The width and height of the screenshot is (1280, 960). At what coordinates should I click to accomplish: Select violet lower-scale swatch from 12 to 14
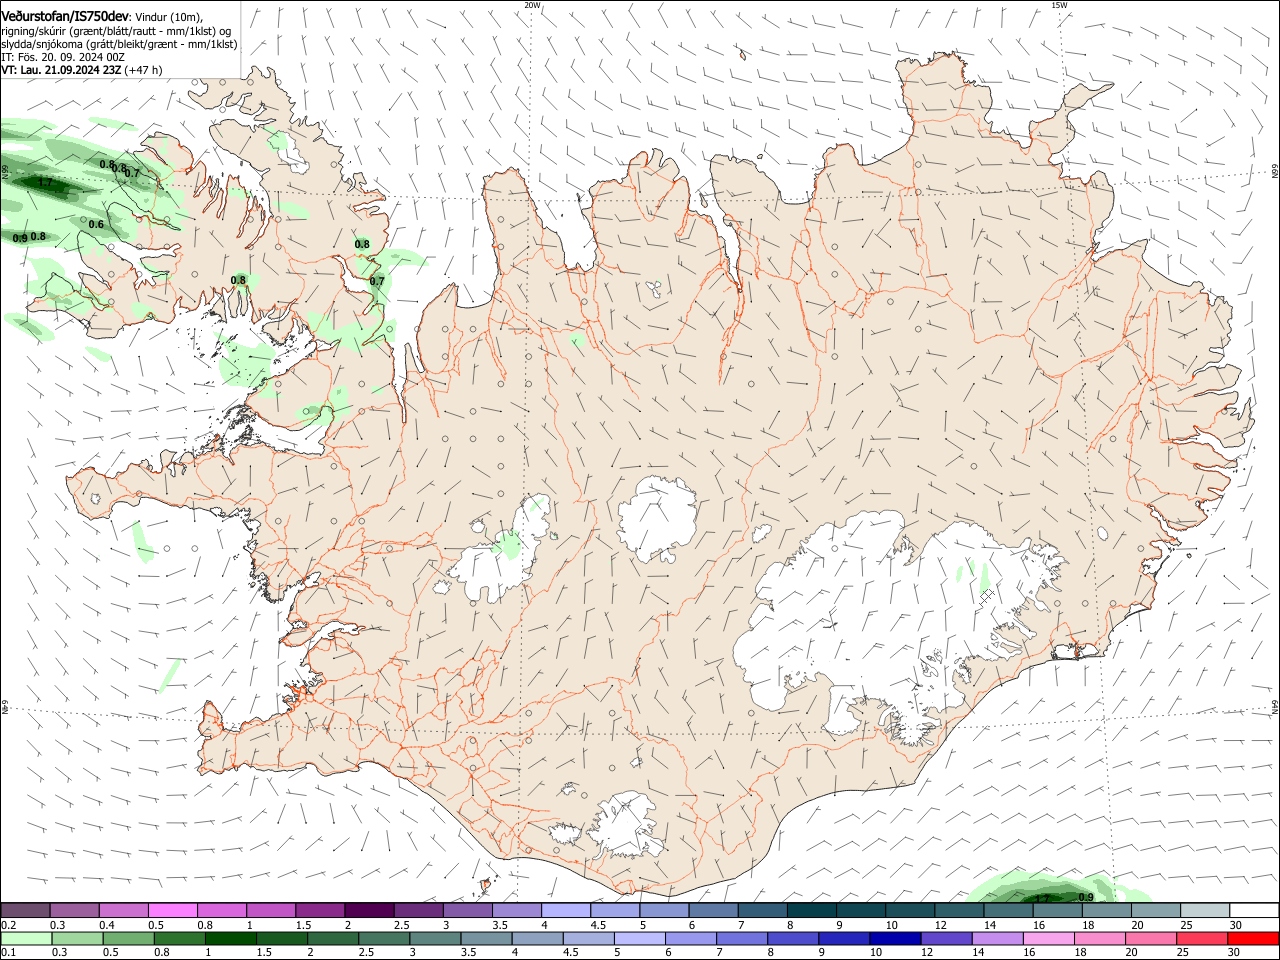tap(945, 938)
